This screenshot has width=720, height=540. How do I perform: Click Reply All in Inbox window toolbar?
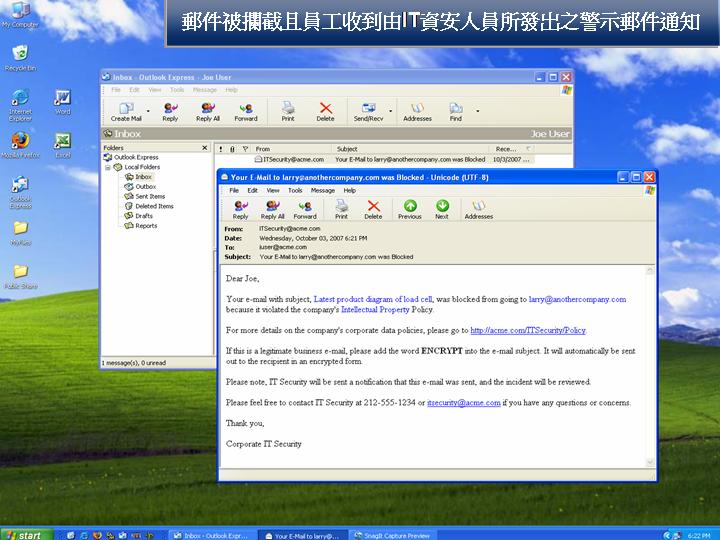click(208, 112)
